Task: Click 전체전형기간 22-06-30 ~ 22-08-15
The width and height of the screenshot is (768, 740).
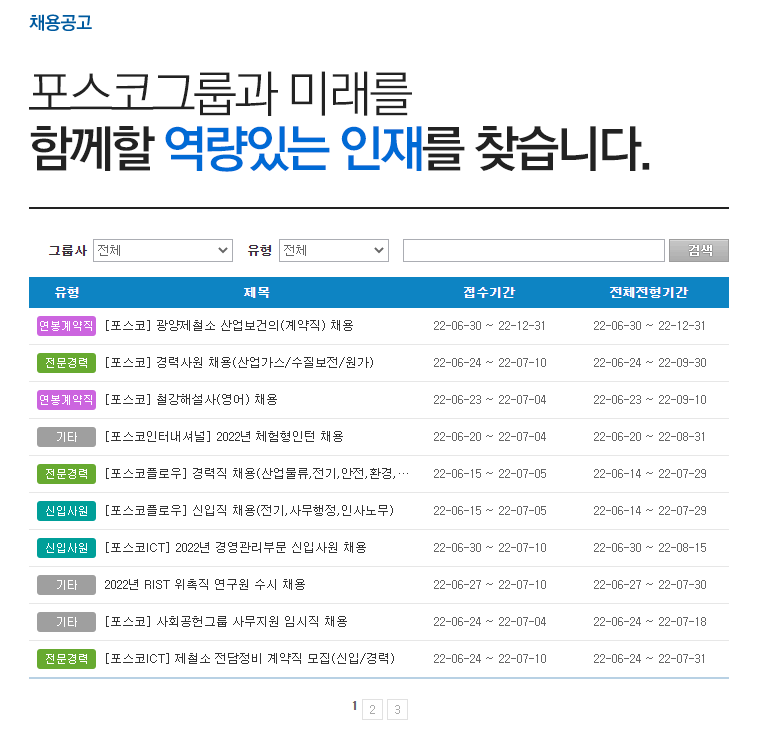Action: coord(649,548)
